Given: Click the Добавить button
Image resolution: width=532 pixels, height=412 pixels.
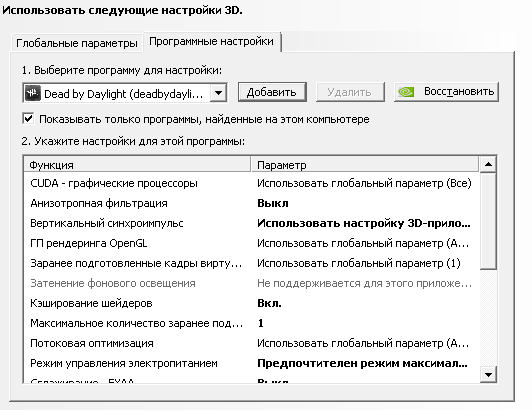Looking at the screenshot, I should (x=272, y=92).
